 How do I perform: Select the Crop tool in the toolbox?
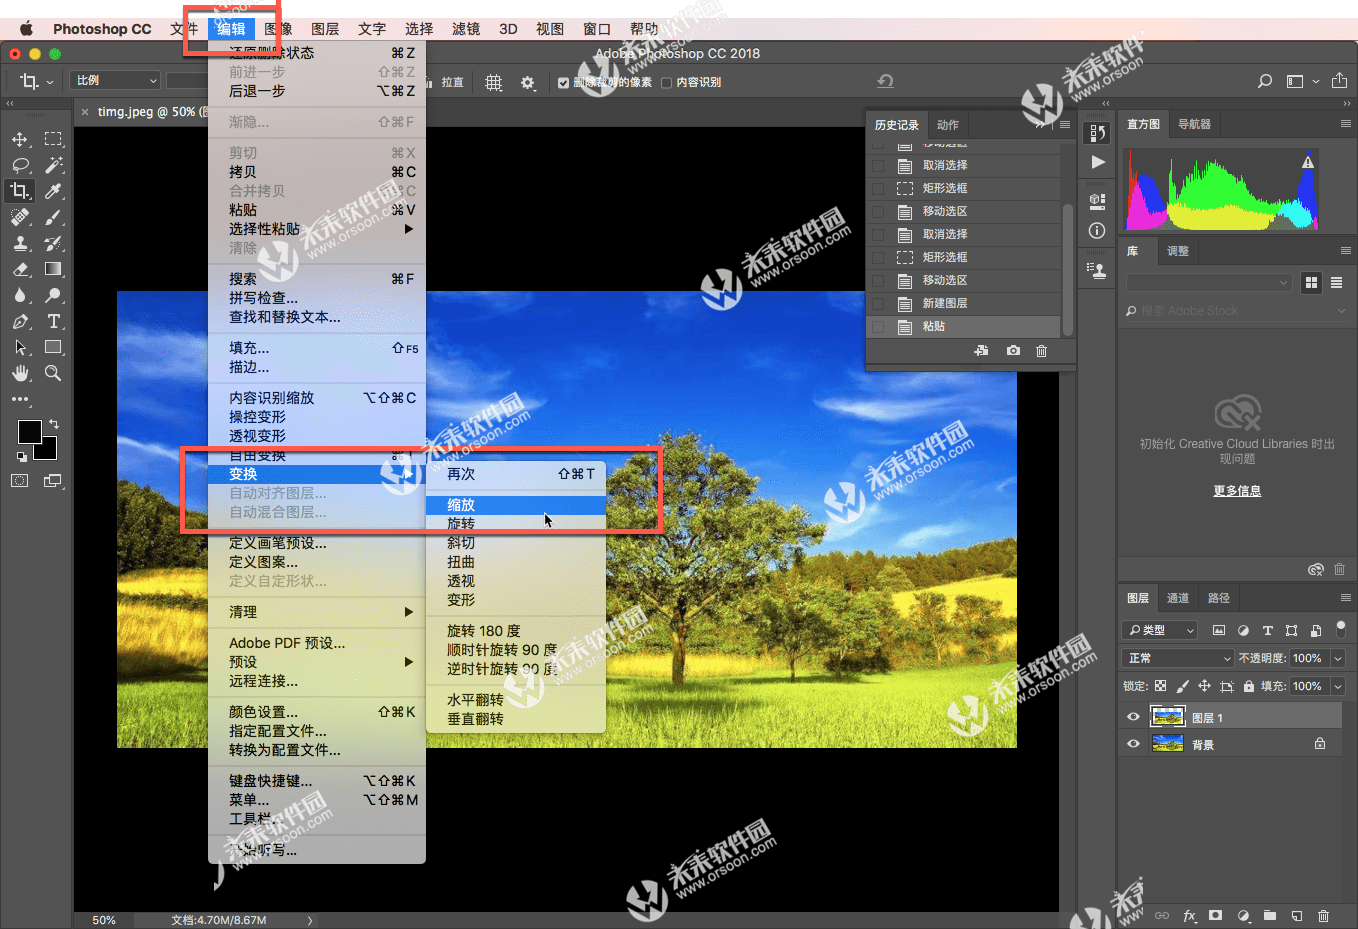20,191
